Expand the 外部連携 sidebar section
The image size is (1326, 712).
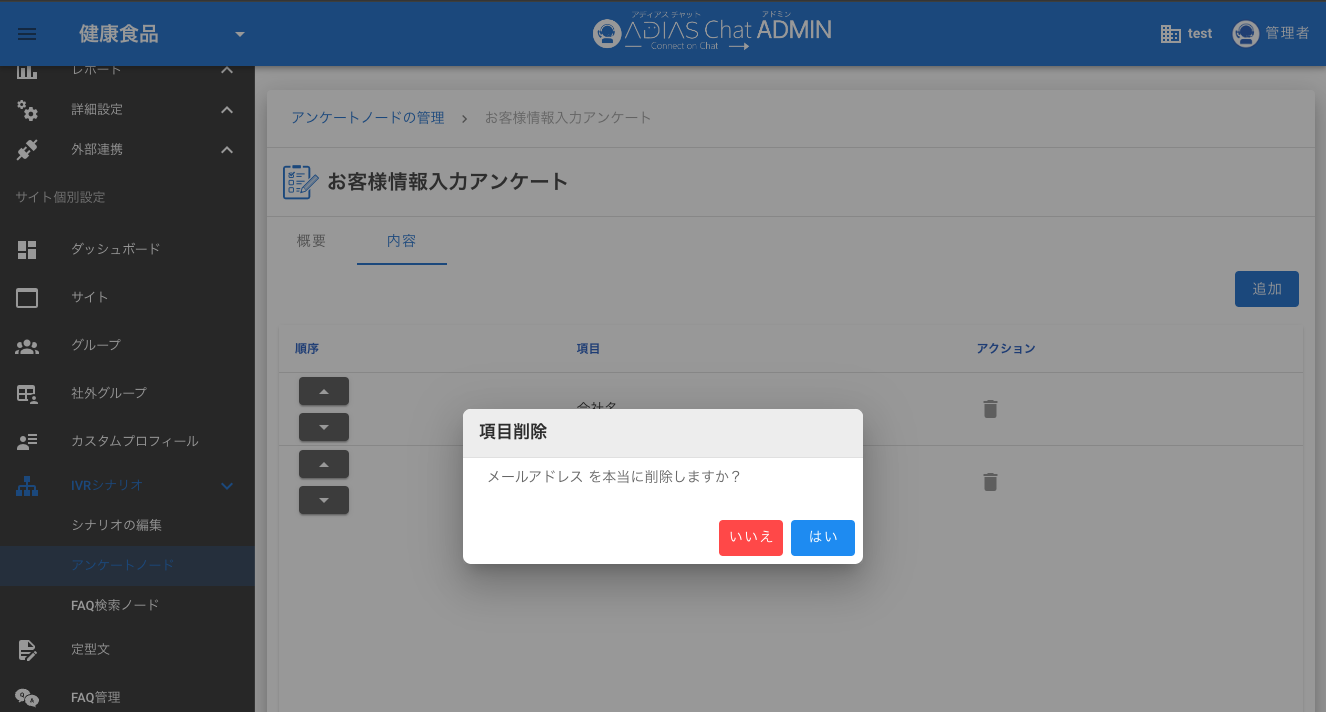(x=227, y=150)
